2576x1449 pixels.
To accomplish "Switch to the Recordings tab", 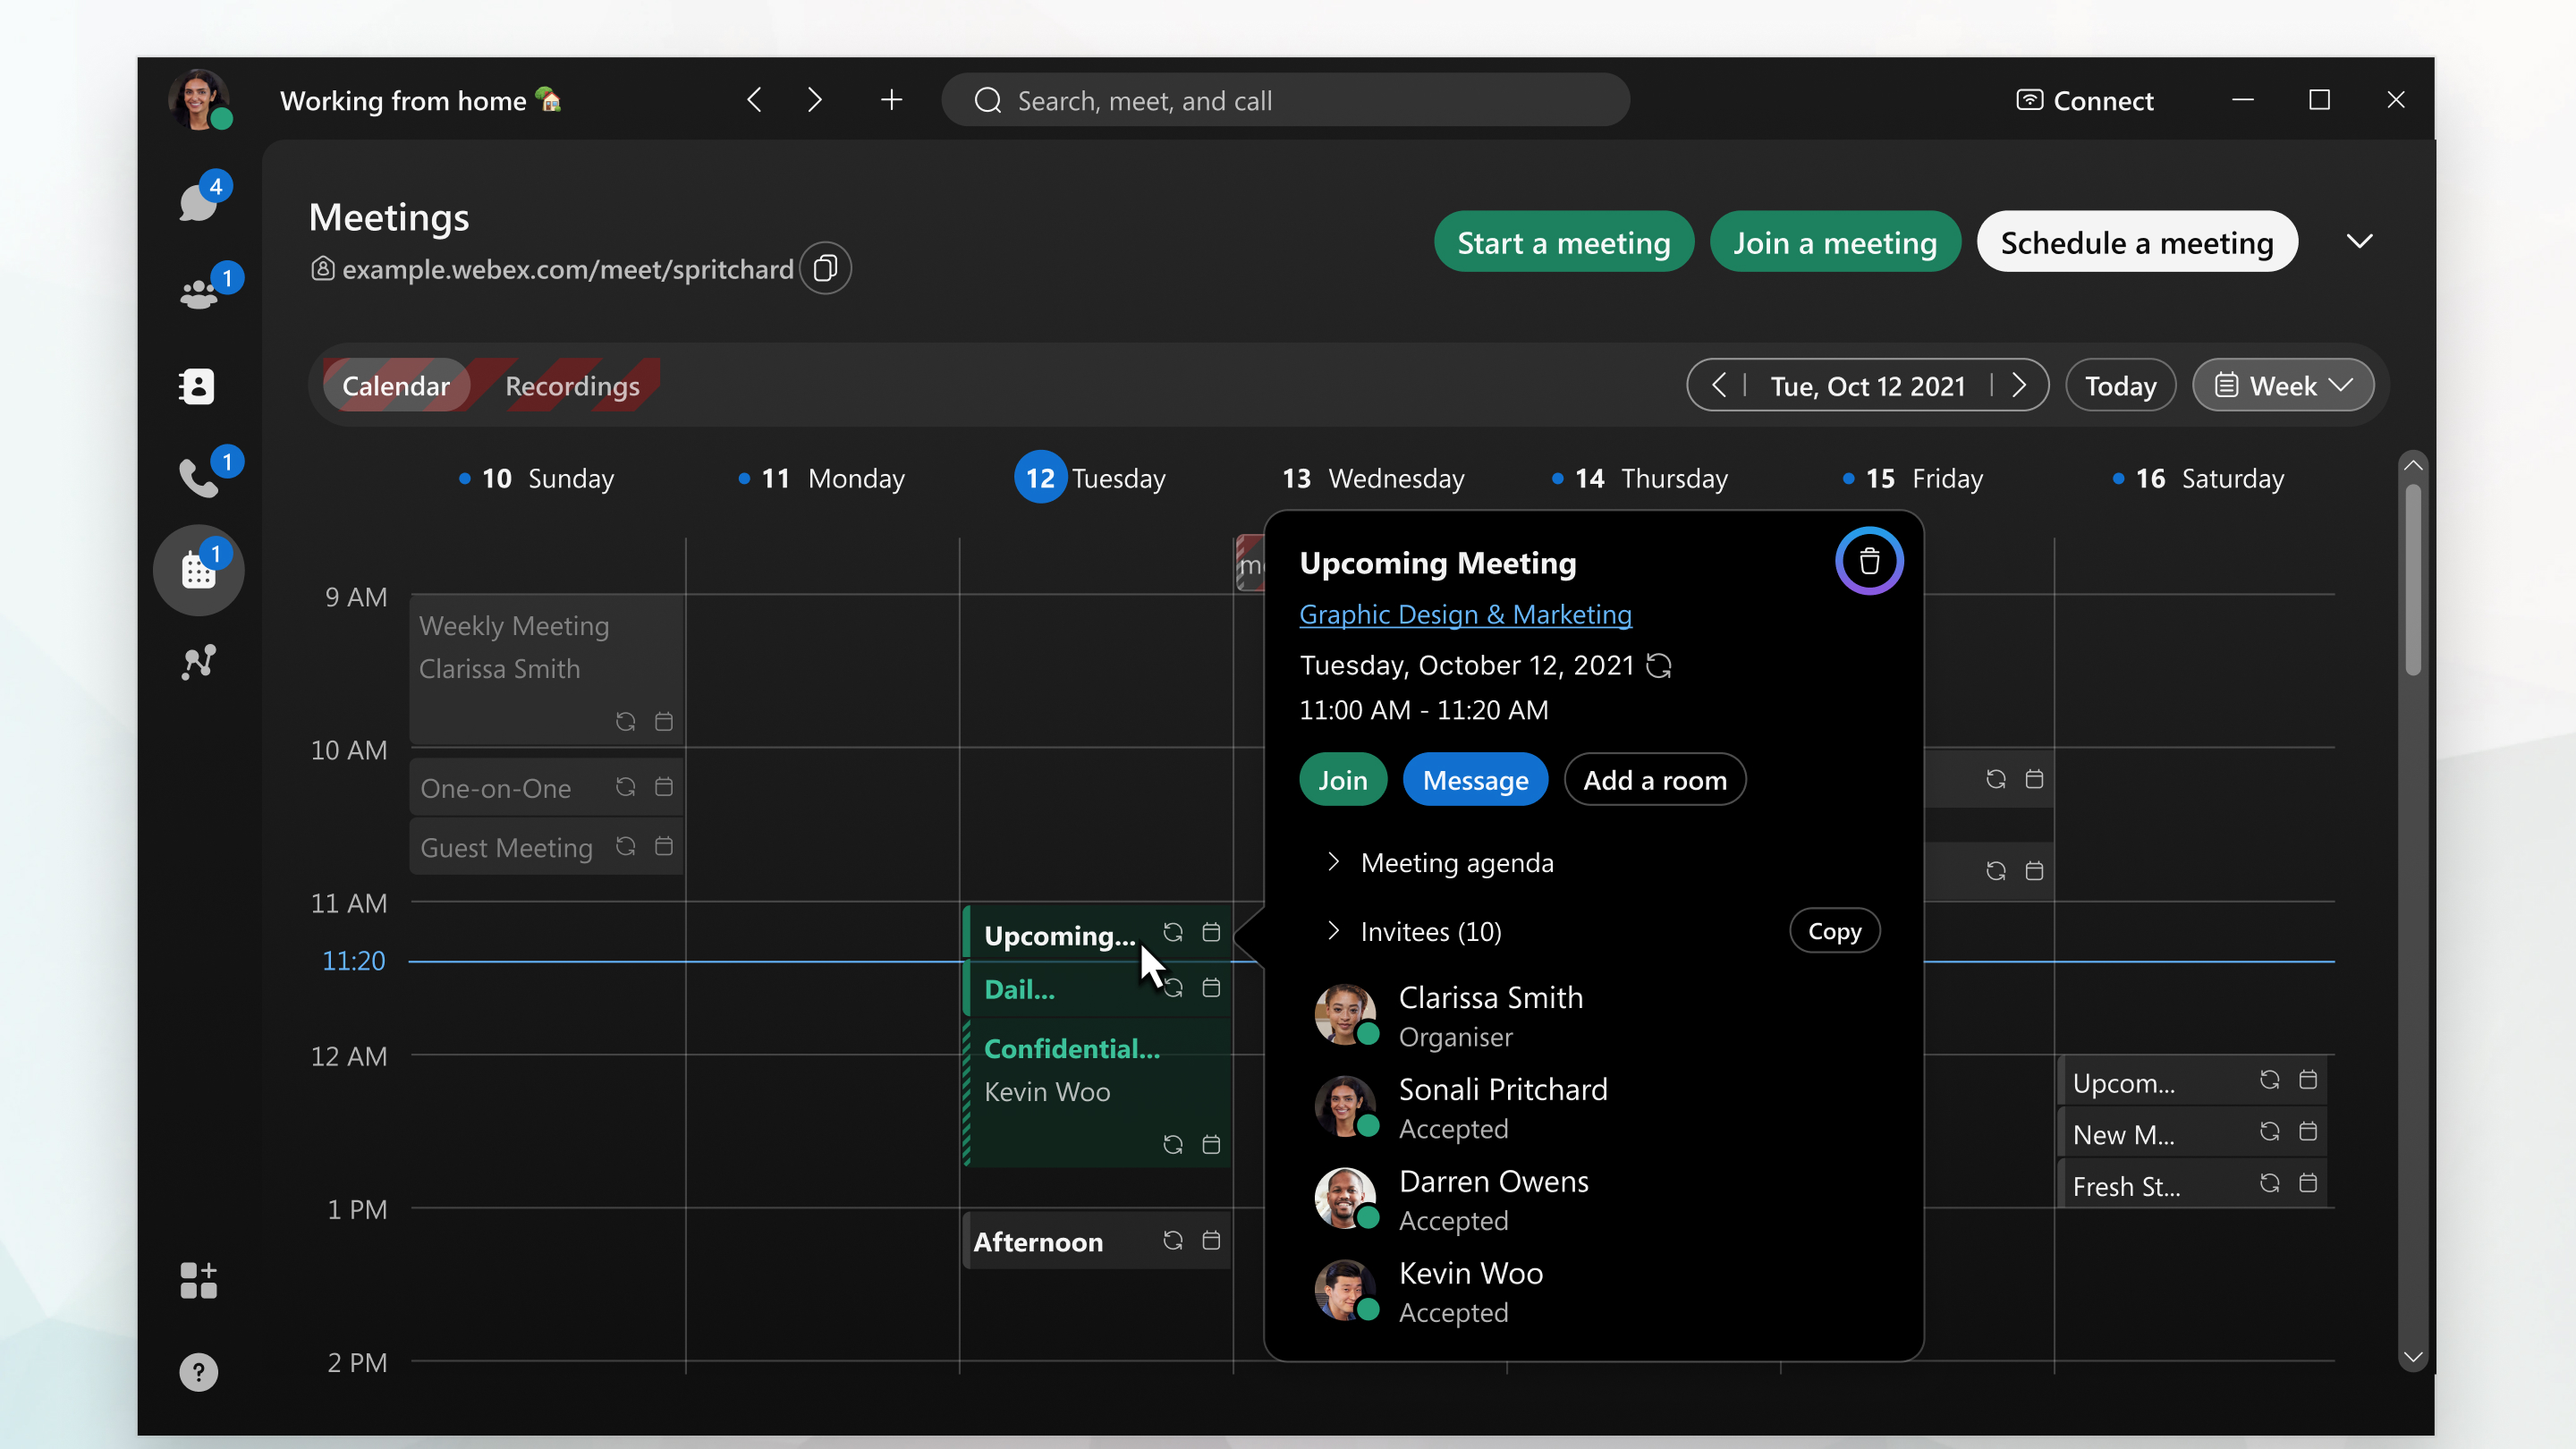I will (572, 386).
